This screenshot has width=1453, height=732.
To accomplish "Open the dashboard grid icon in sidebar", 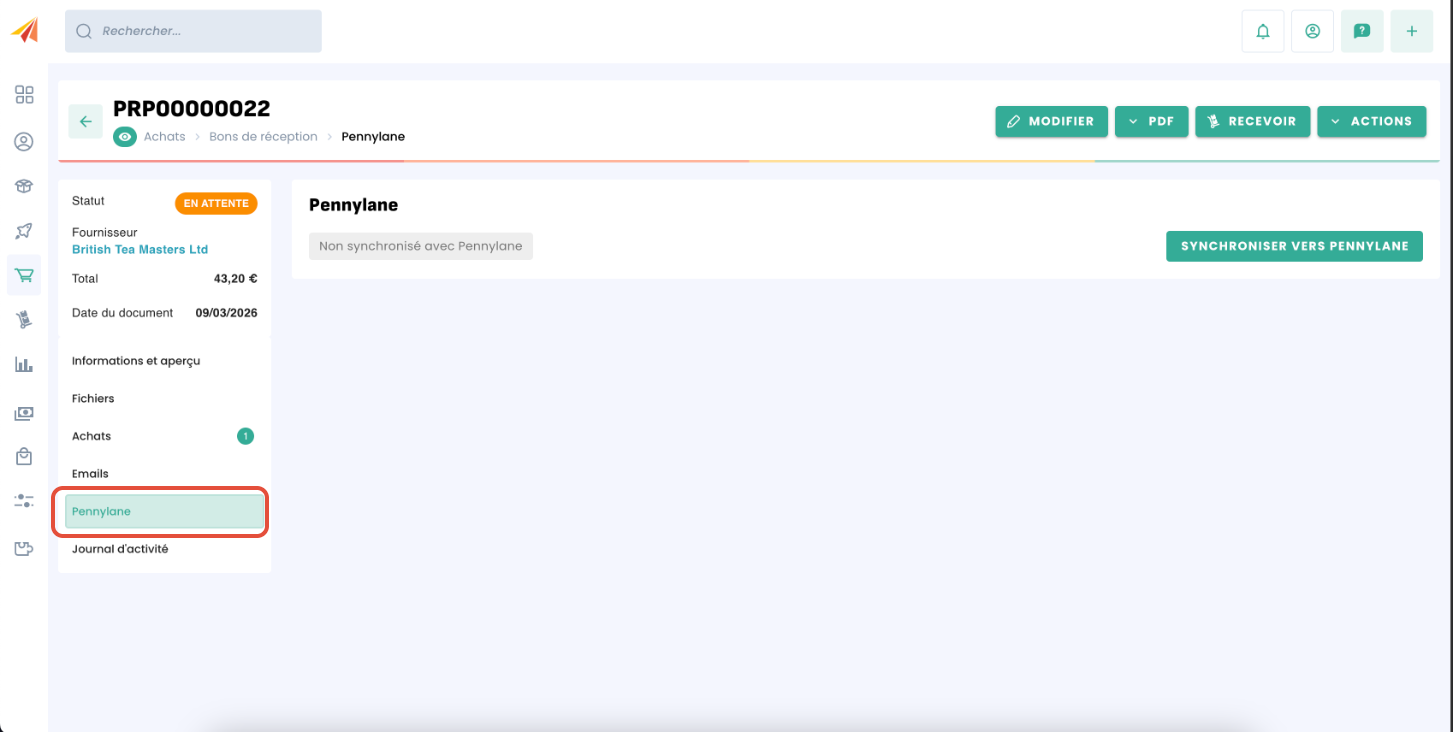I will pyautogui.click(x=24, y=95).
